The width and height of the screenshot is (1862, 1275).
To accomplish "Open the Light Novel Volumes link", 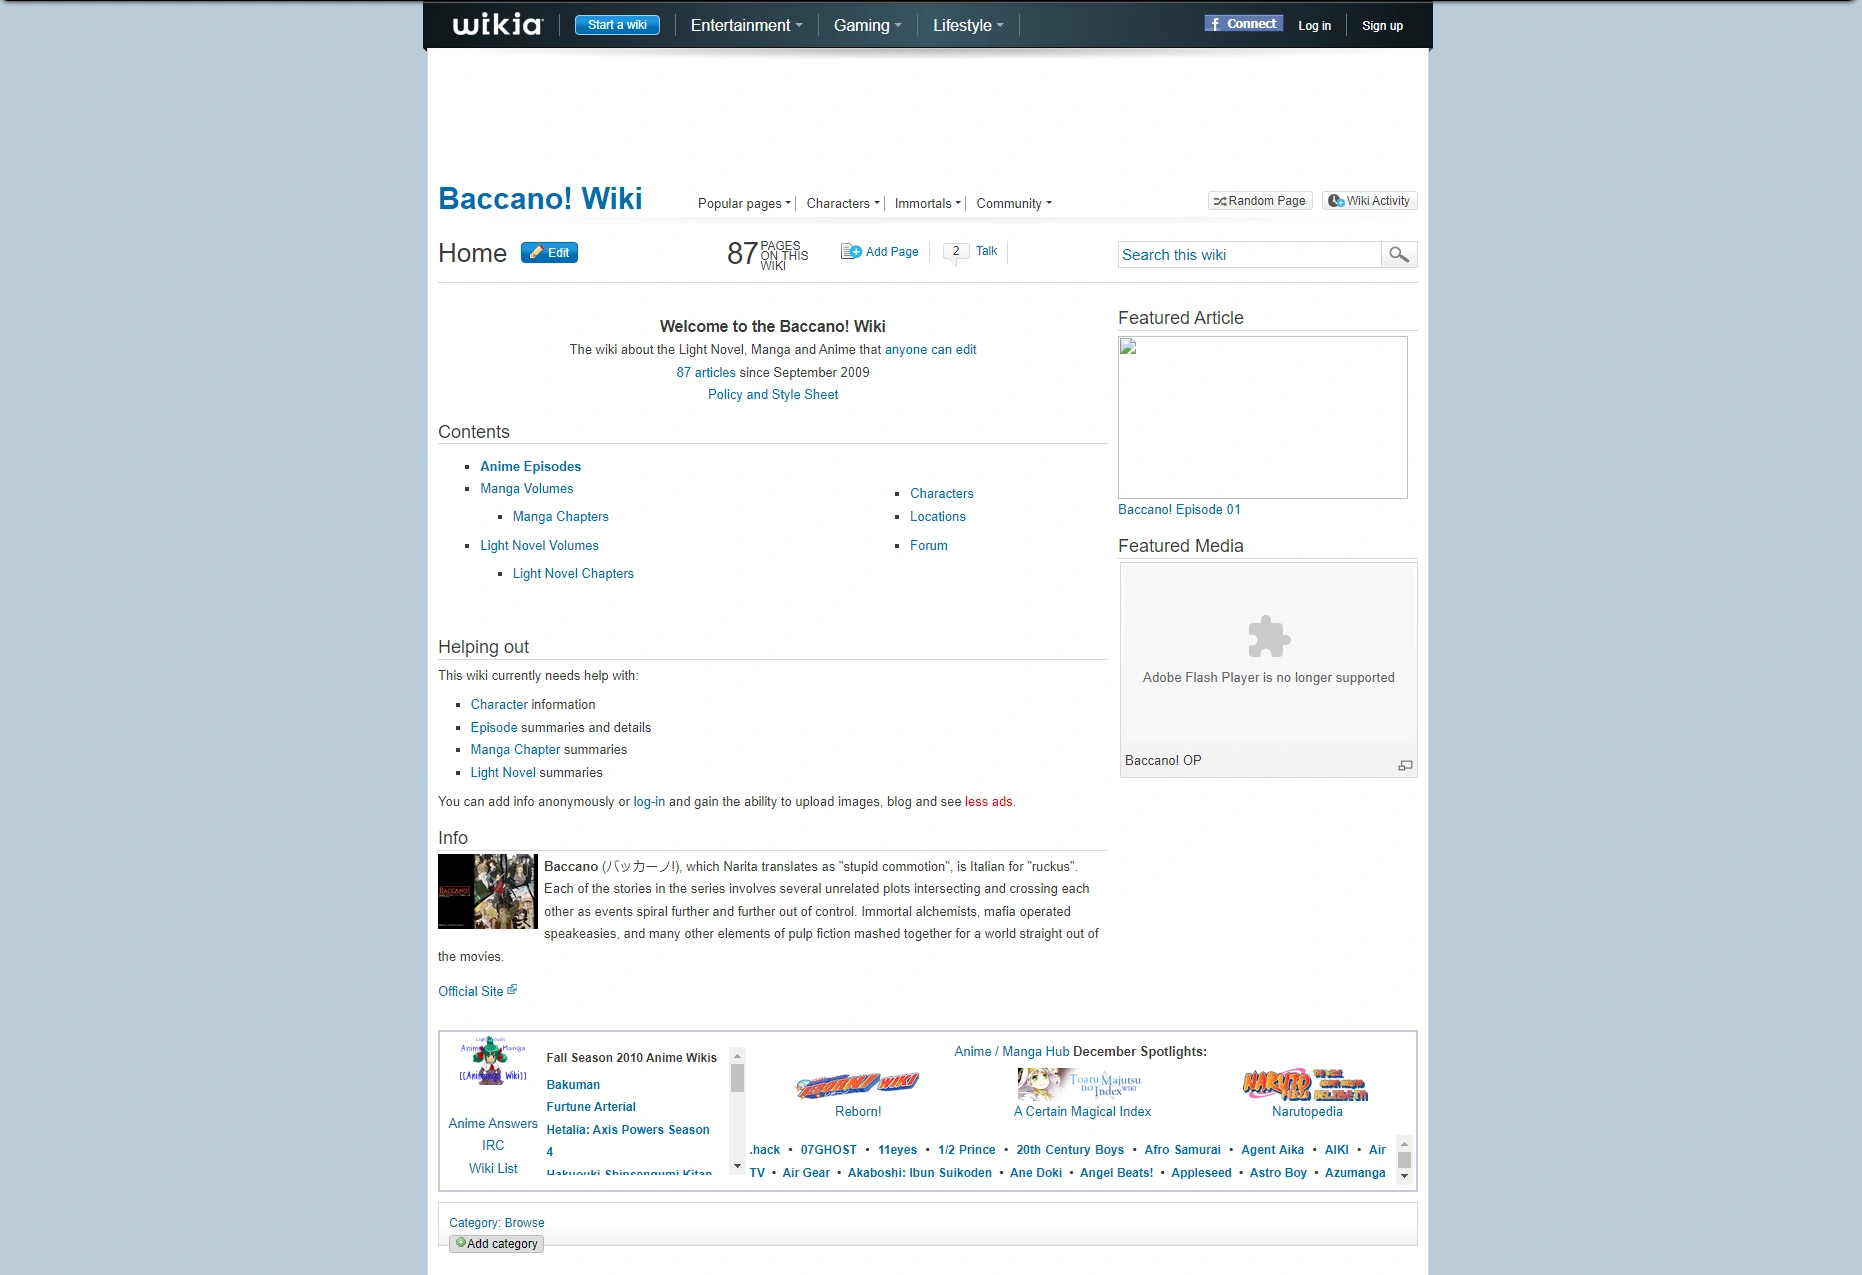I will pyautogui.click(x=539, y=545).
